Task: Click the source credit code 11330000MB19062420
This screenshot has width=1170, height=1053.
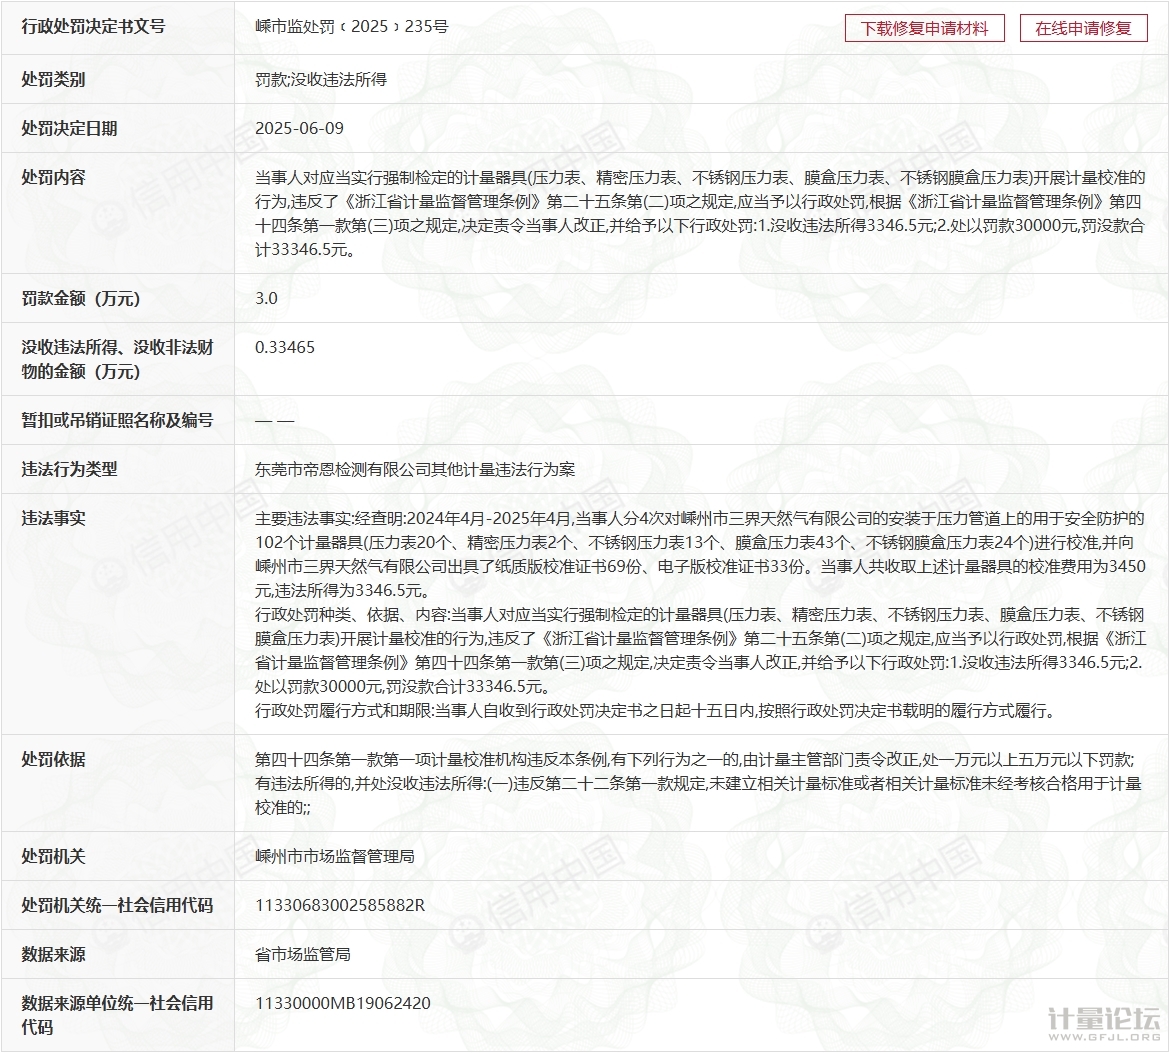Action: tap(343, 1003)
